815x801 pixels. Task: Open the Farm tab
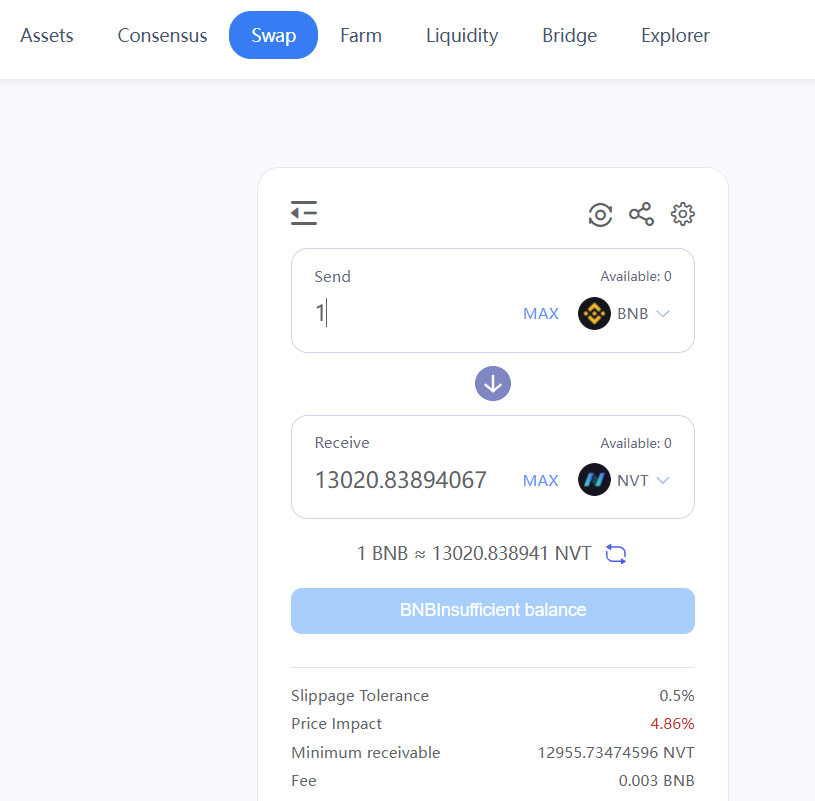coord(361,35)
